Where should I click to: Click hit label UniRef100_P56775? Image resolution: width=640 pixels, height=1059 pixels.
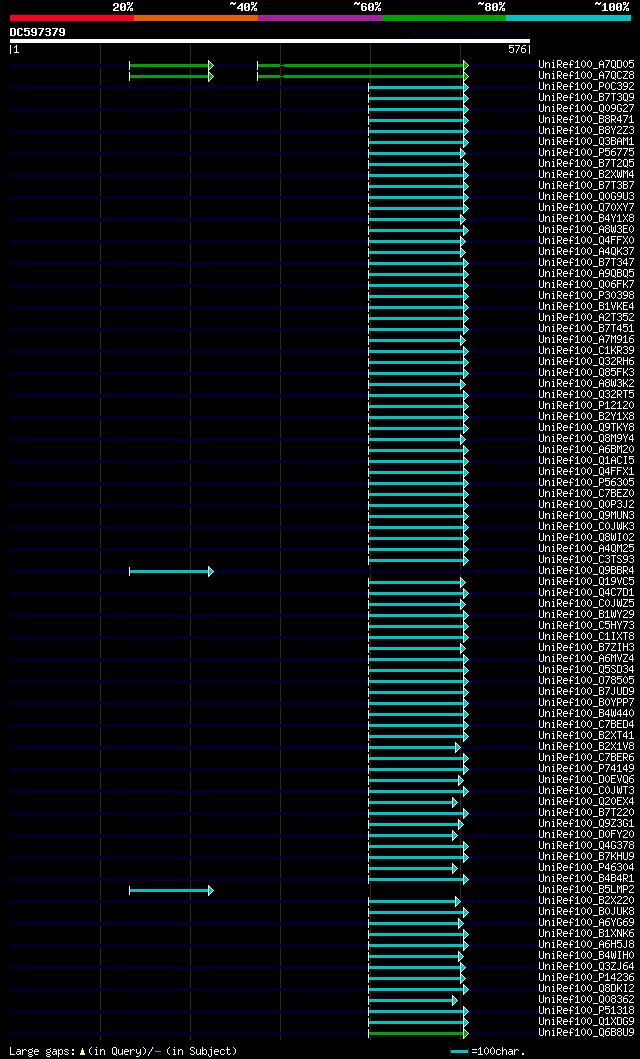(586, 153)
